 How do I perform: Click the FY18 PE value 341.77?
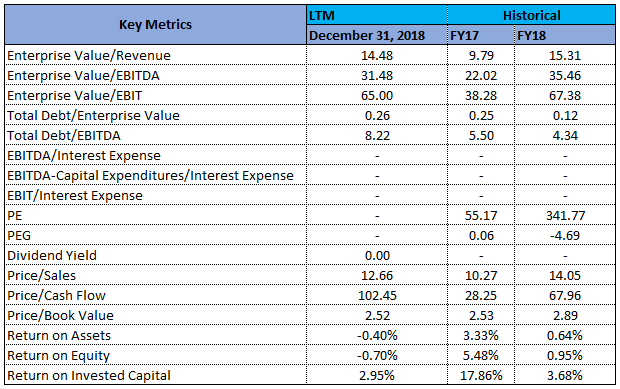coord(565,215)
